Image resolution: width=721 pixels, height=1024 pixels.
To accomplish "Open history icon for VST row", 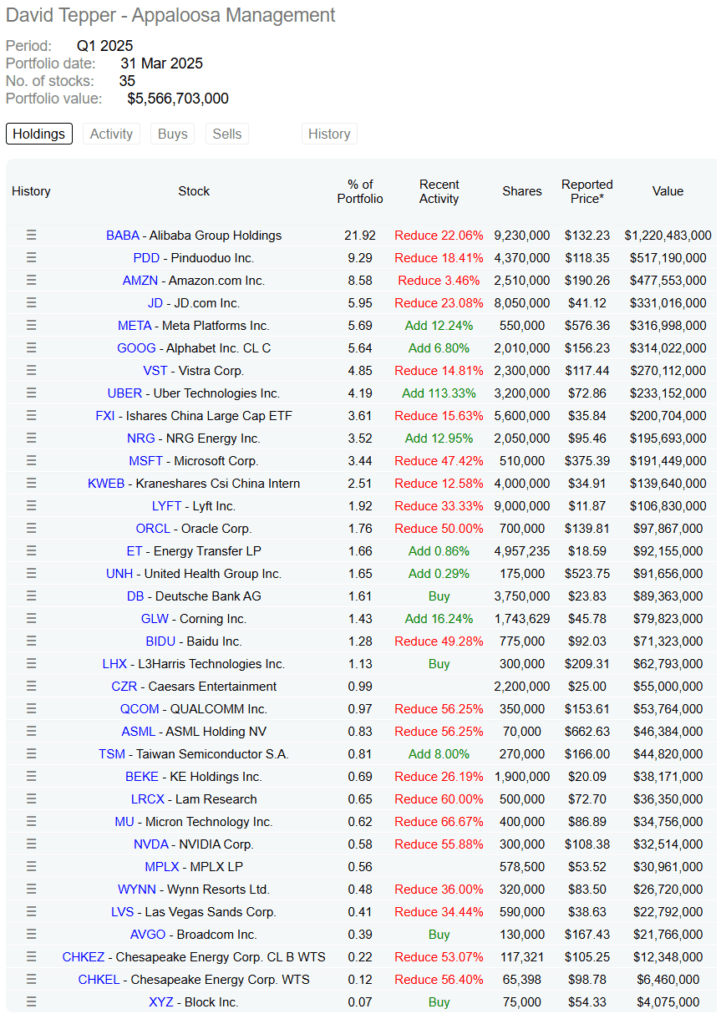I will (31, 370).
